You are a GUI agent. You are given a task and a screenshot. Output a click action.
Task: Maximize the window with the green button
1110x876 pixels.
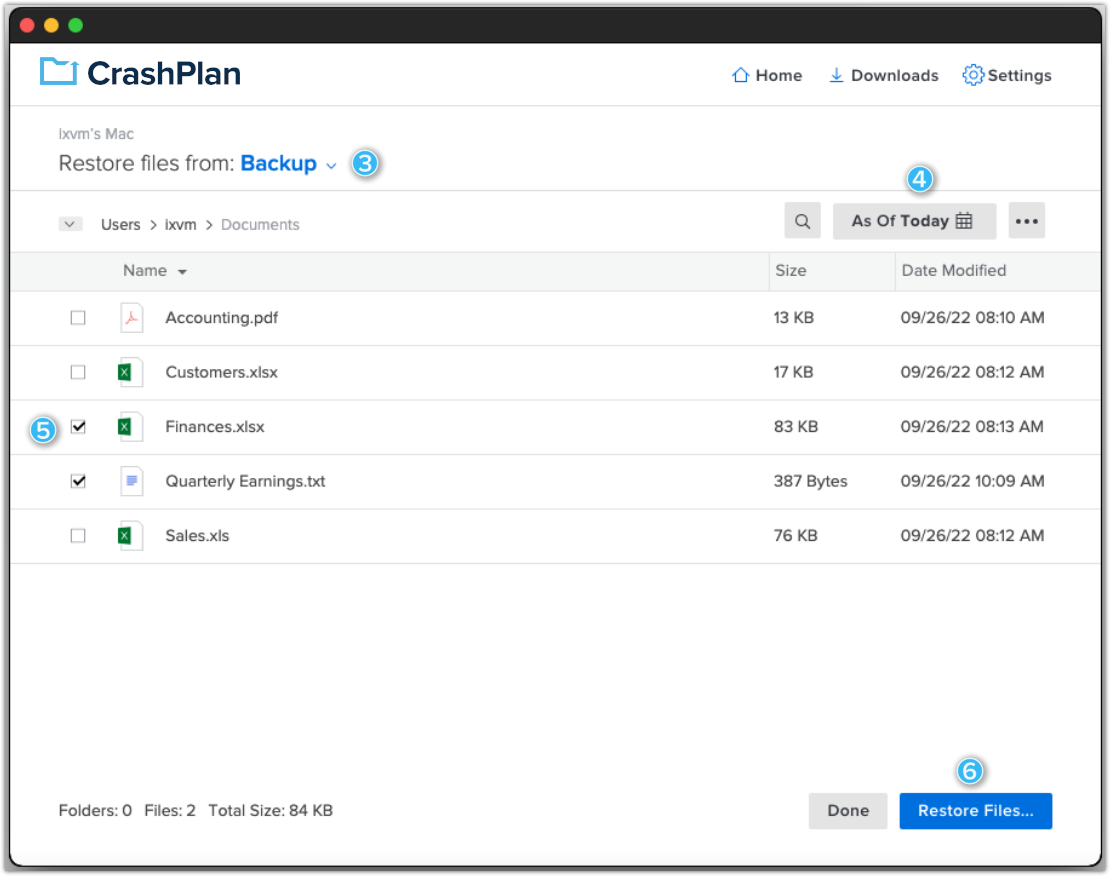tap(76, 26)
